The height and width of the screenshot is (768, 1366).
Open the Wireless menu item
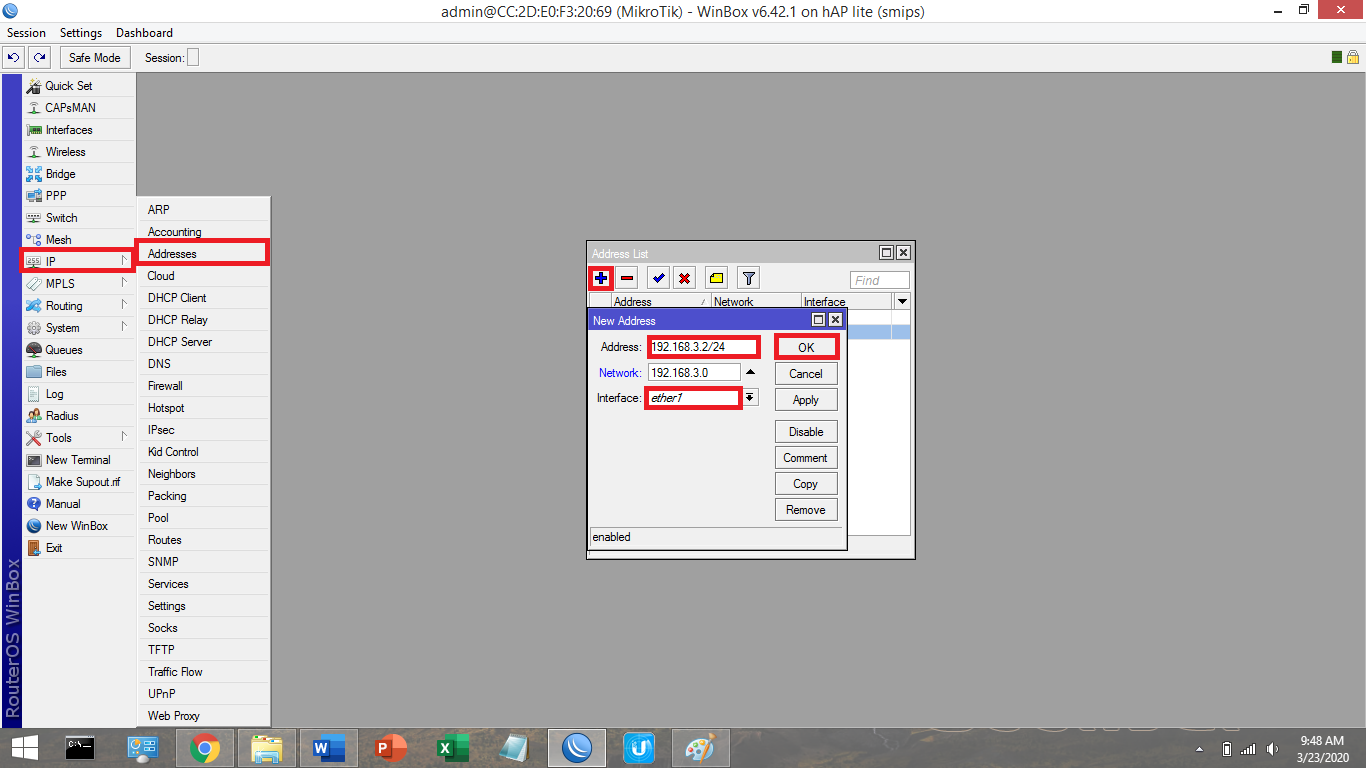point(78,152)
